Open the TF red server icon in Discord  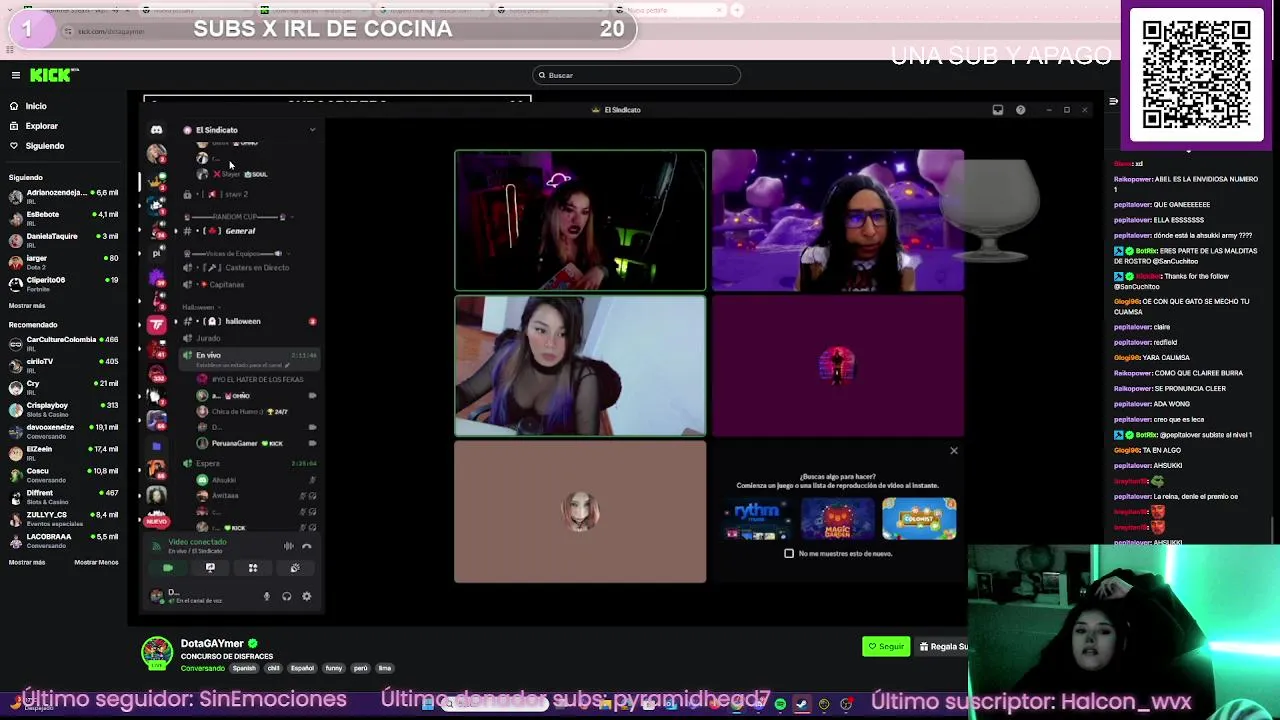click(156, 324)
